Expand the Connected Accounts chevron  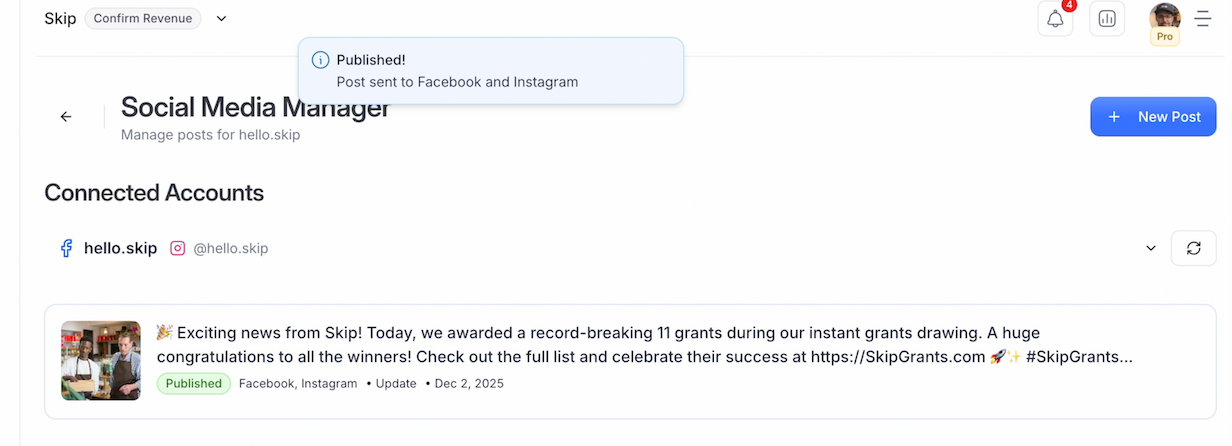pyautogui.click(x=1151, y=248)
